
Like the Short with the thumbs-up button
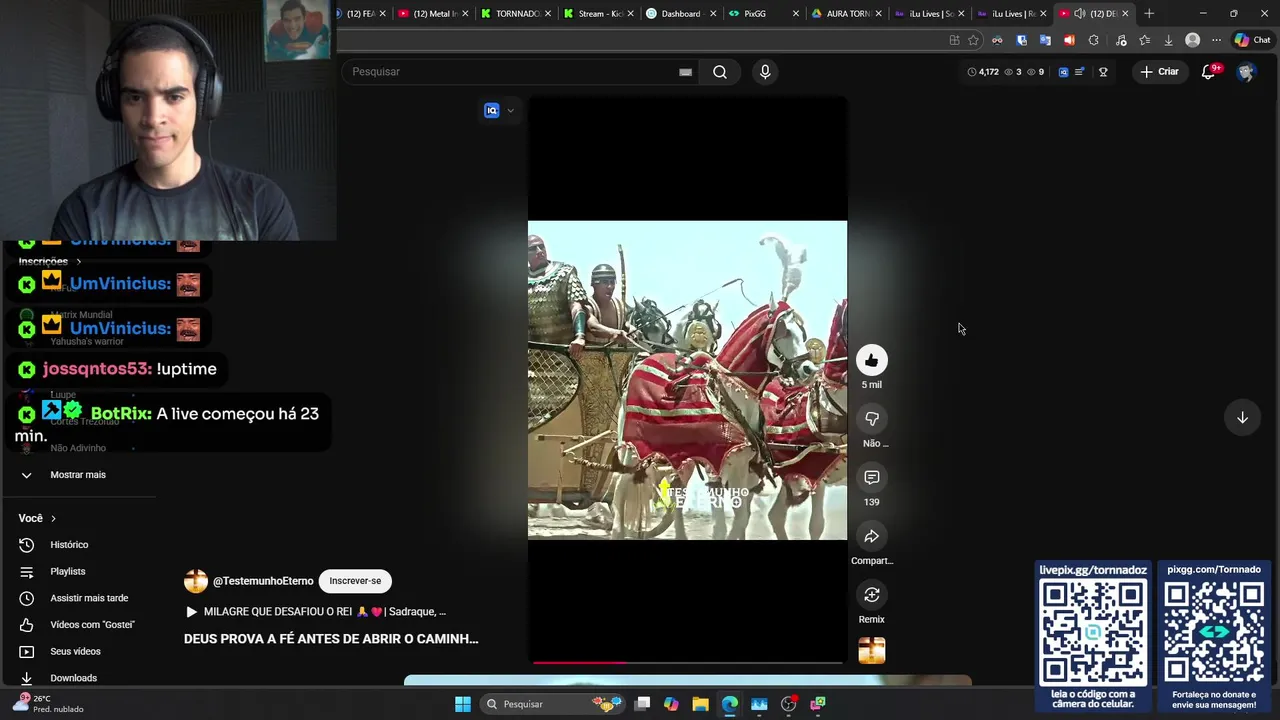[x=872, y=360]
